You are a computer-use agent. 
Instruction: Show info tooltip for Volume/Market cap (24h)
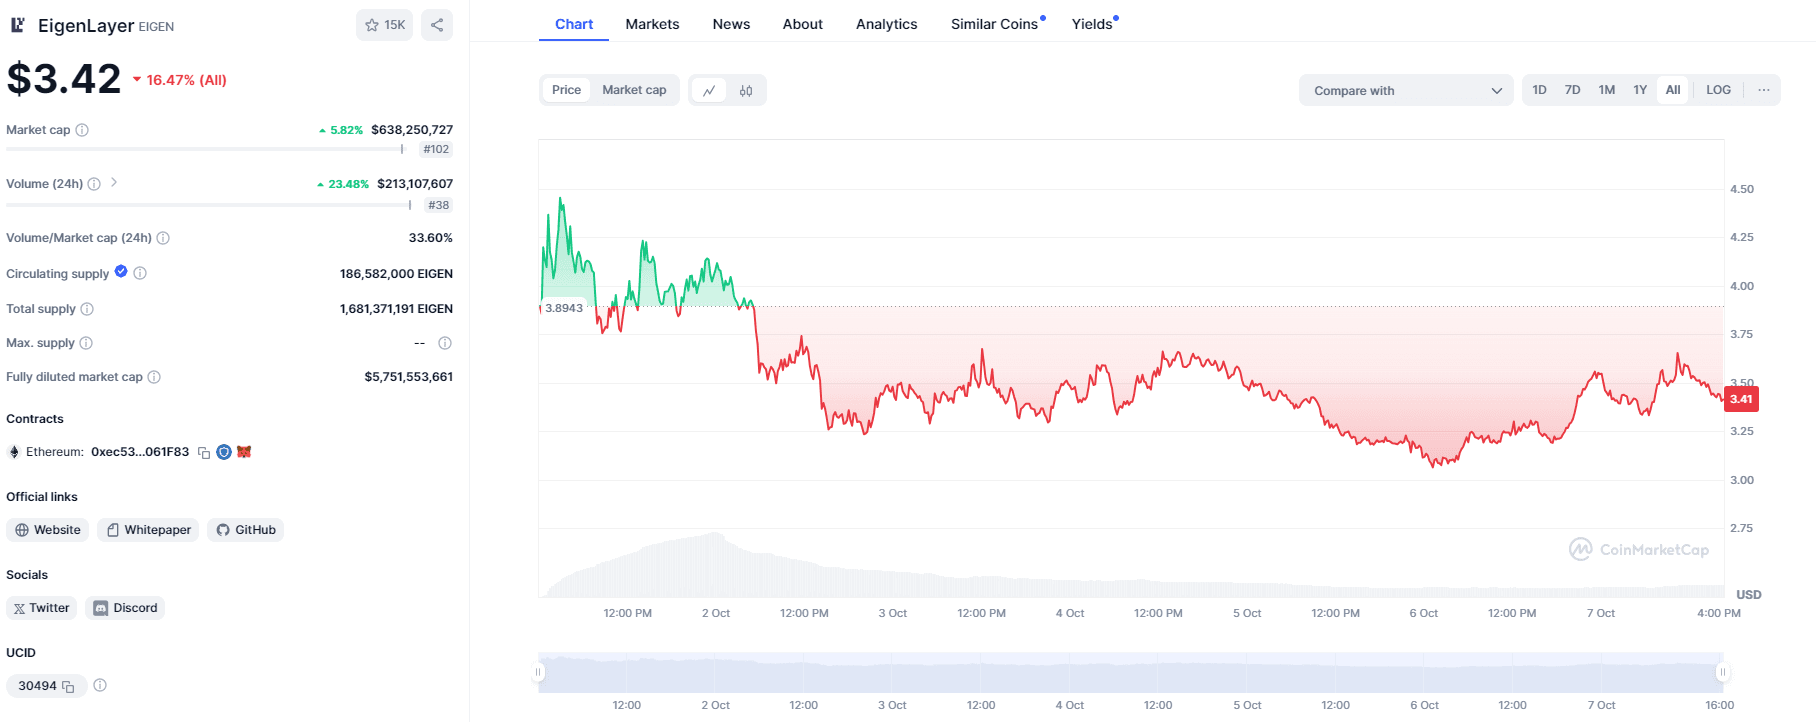pyautogui.click(x=163, y=238)
